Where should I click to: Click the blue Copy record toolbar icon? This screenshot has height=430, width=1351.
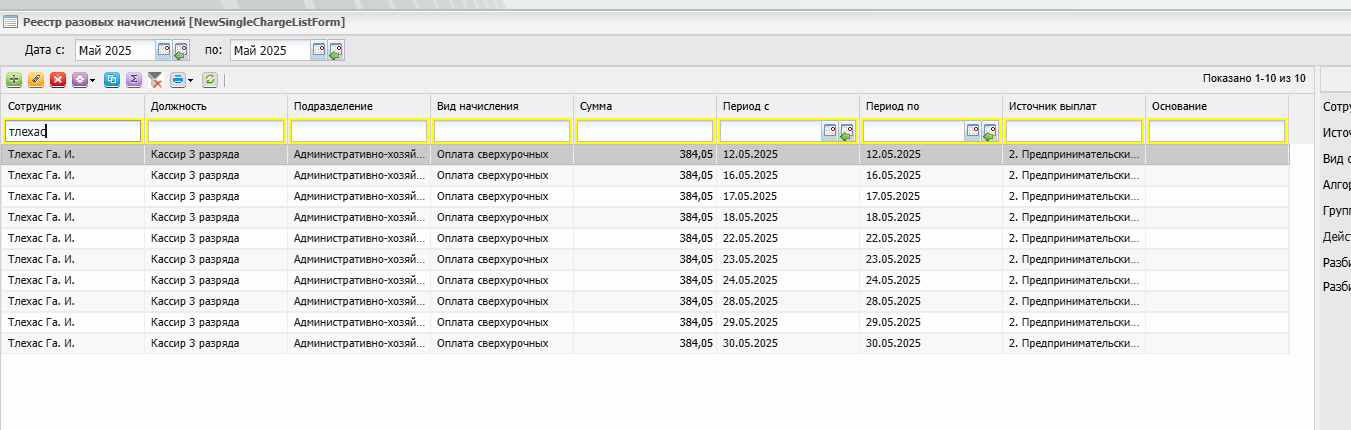pyautogui.click(x=112, y=79)
